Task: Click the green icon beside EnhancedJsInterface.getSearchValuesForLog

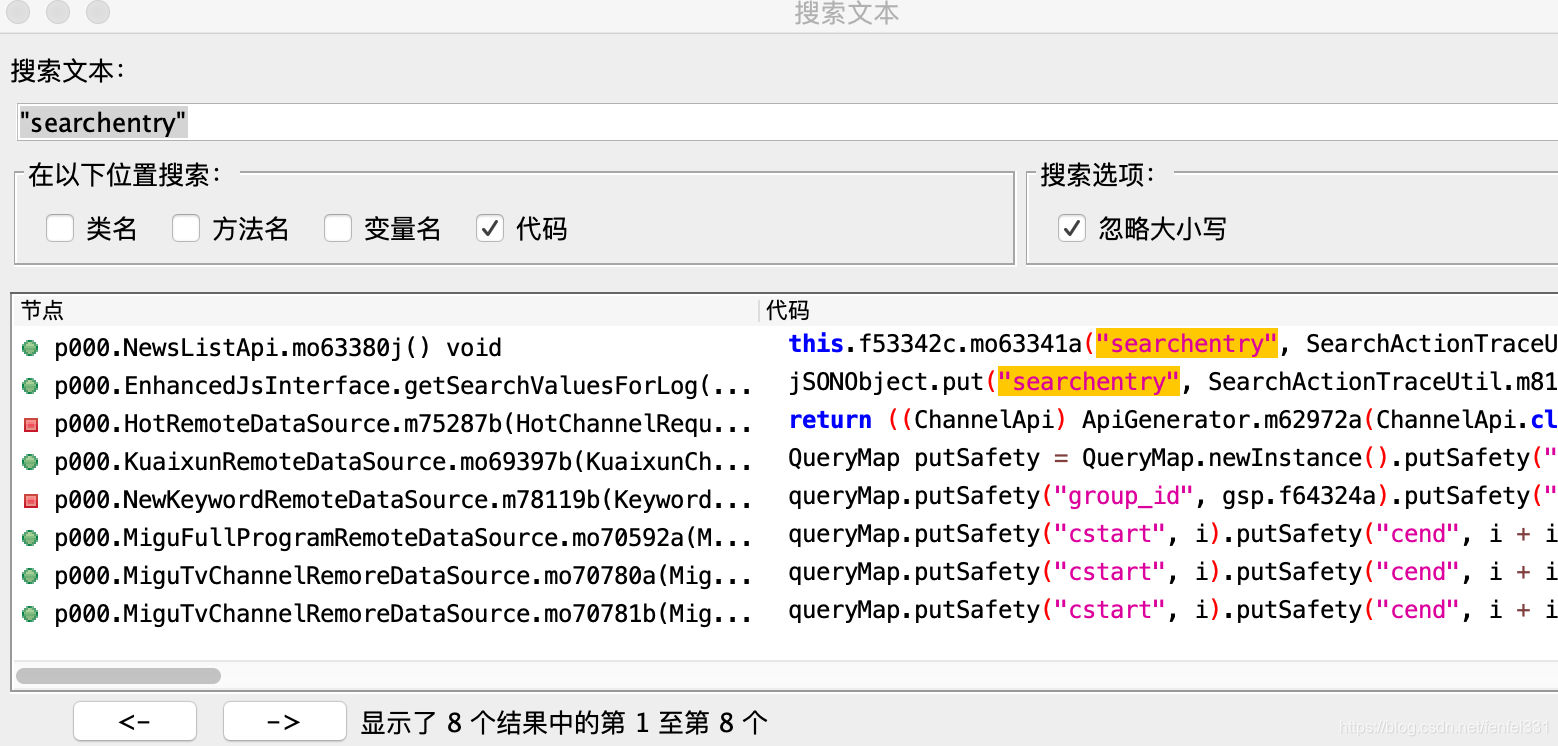Action: click(30, 386)
